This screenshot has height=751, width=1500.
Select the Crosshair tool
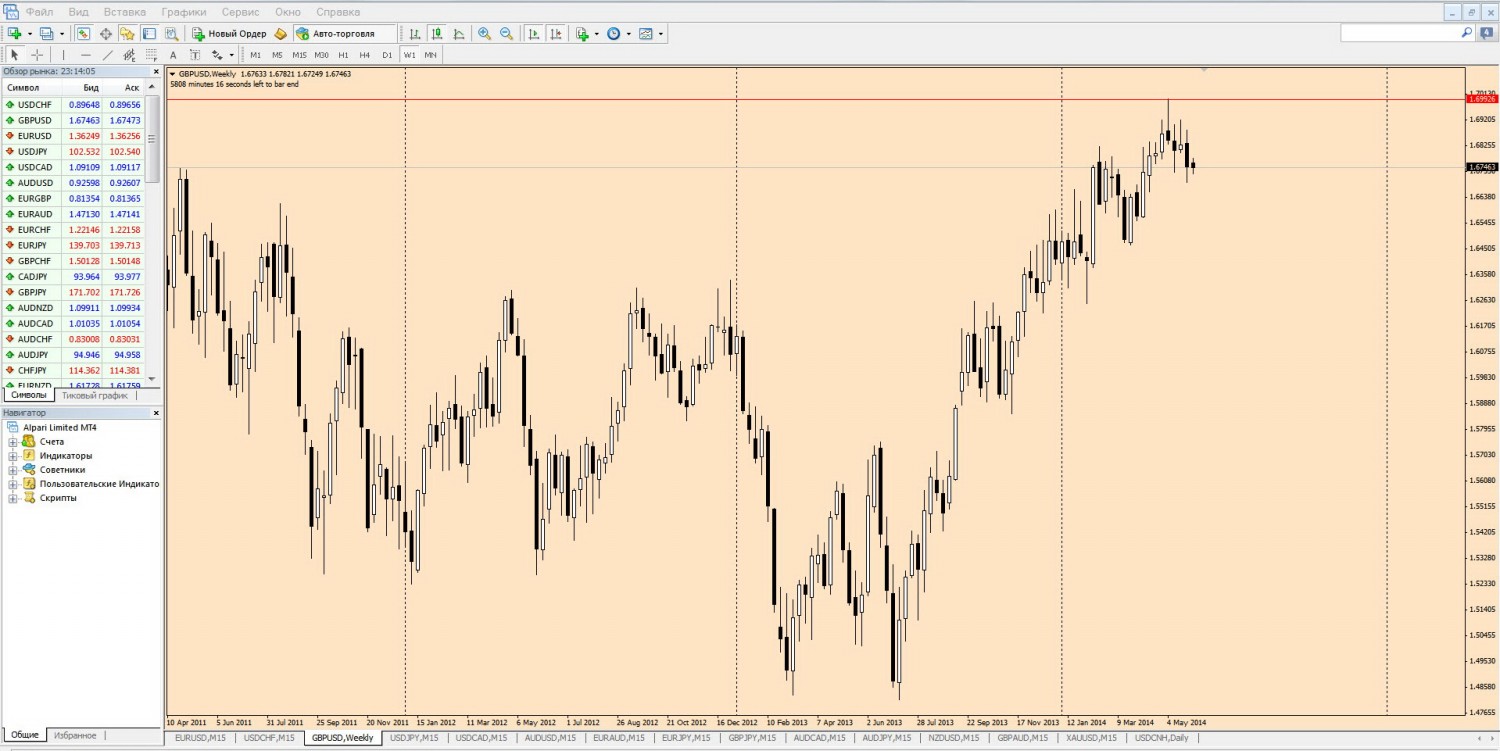pyautogui.click(x=37, y=55)
